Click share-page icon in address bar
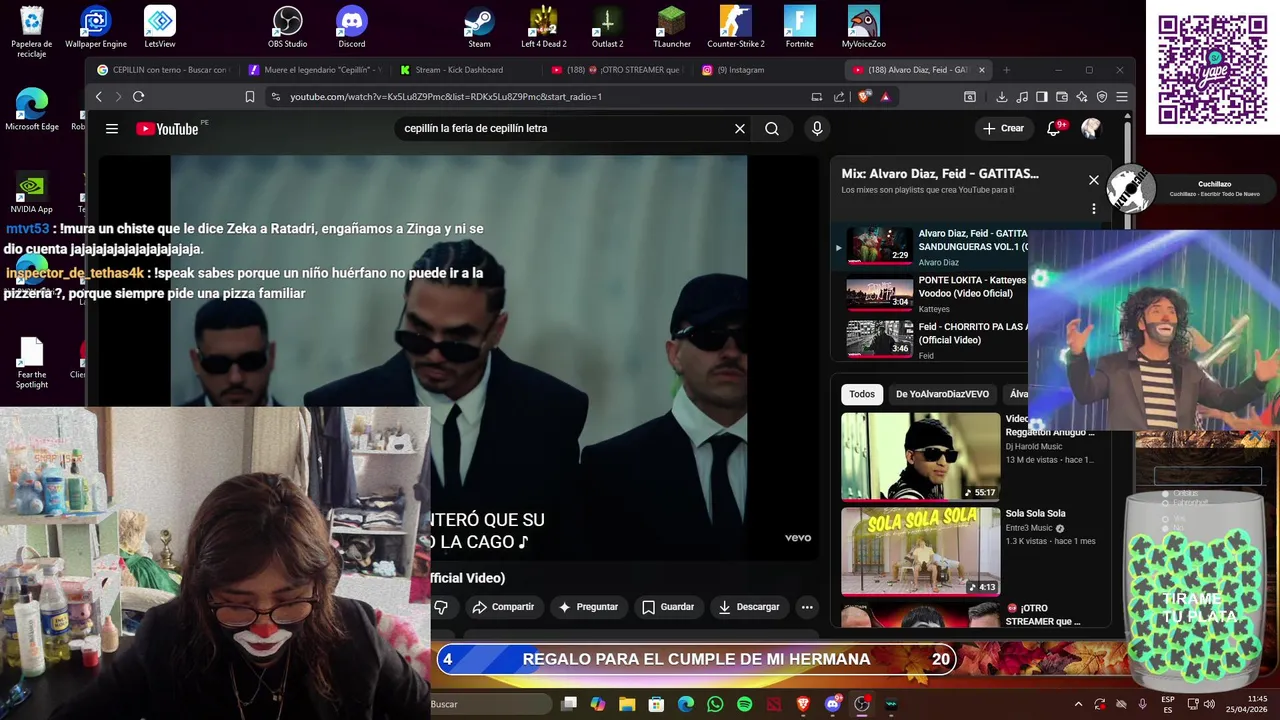 pyautogui.click(x=839, y=97)
